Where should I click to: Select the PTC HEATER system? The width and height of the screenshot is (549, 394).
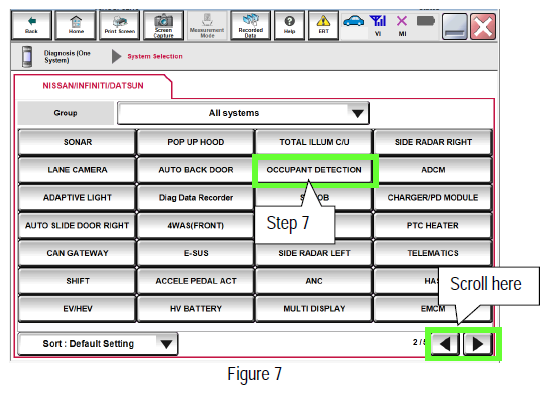tap(433, 226)
